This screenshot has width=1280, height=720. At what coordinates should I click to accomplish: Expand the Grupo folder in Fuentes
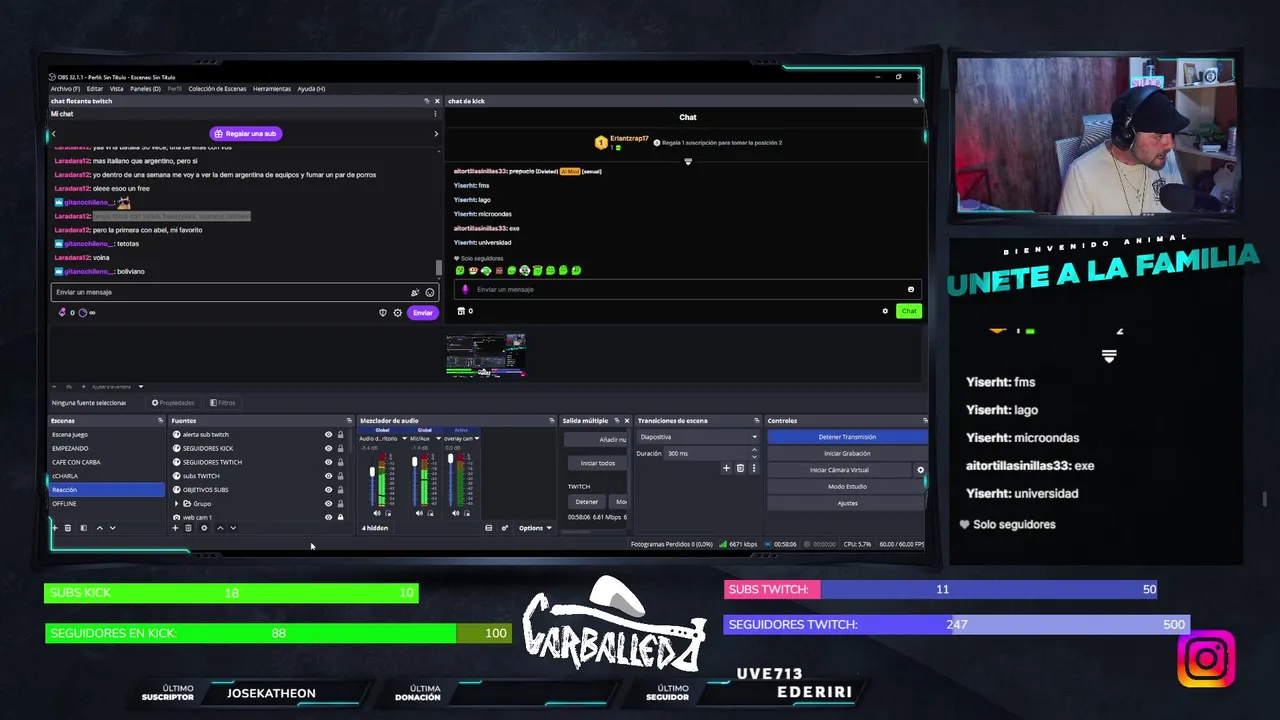pyautogui.click(x=177, y=504)
